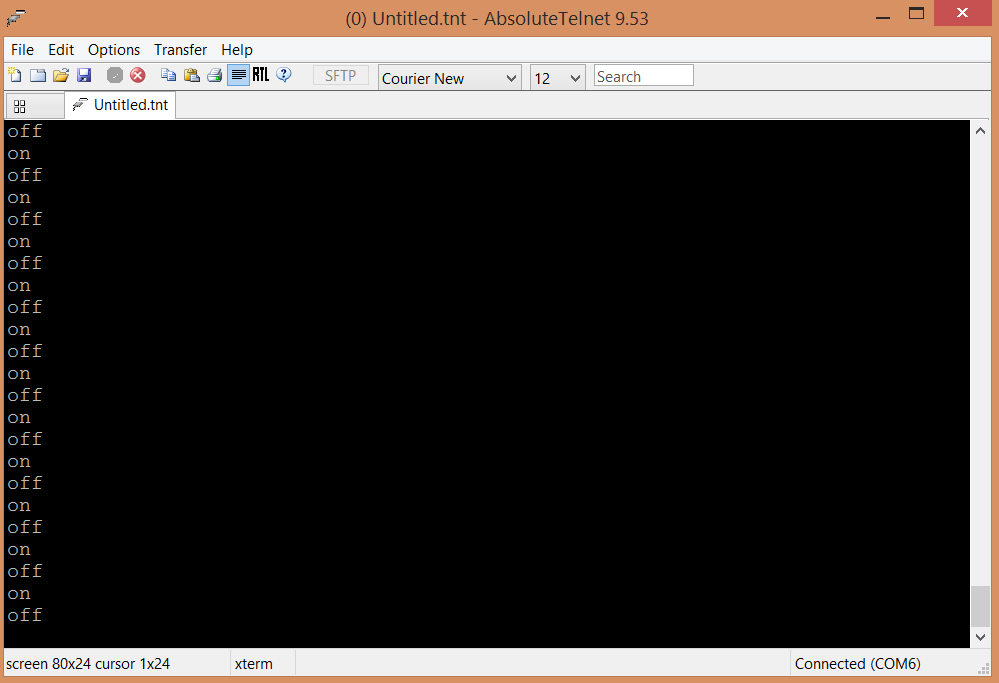The image size is (999, 683).
Task: Print the terminal screen
Action: pos(214,75)
